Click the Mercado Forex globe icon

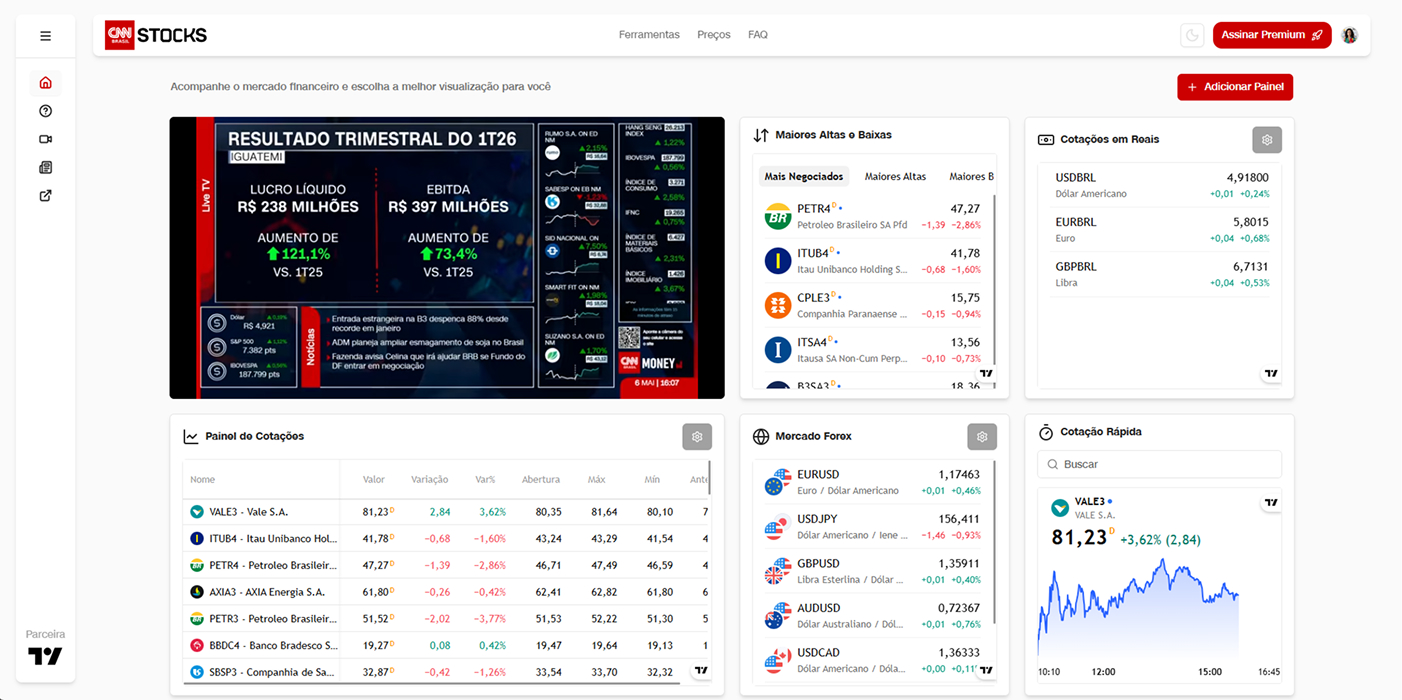[x=761, y=437]
